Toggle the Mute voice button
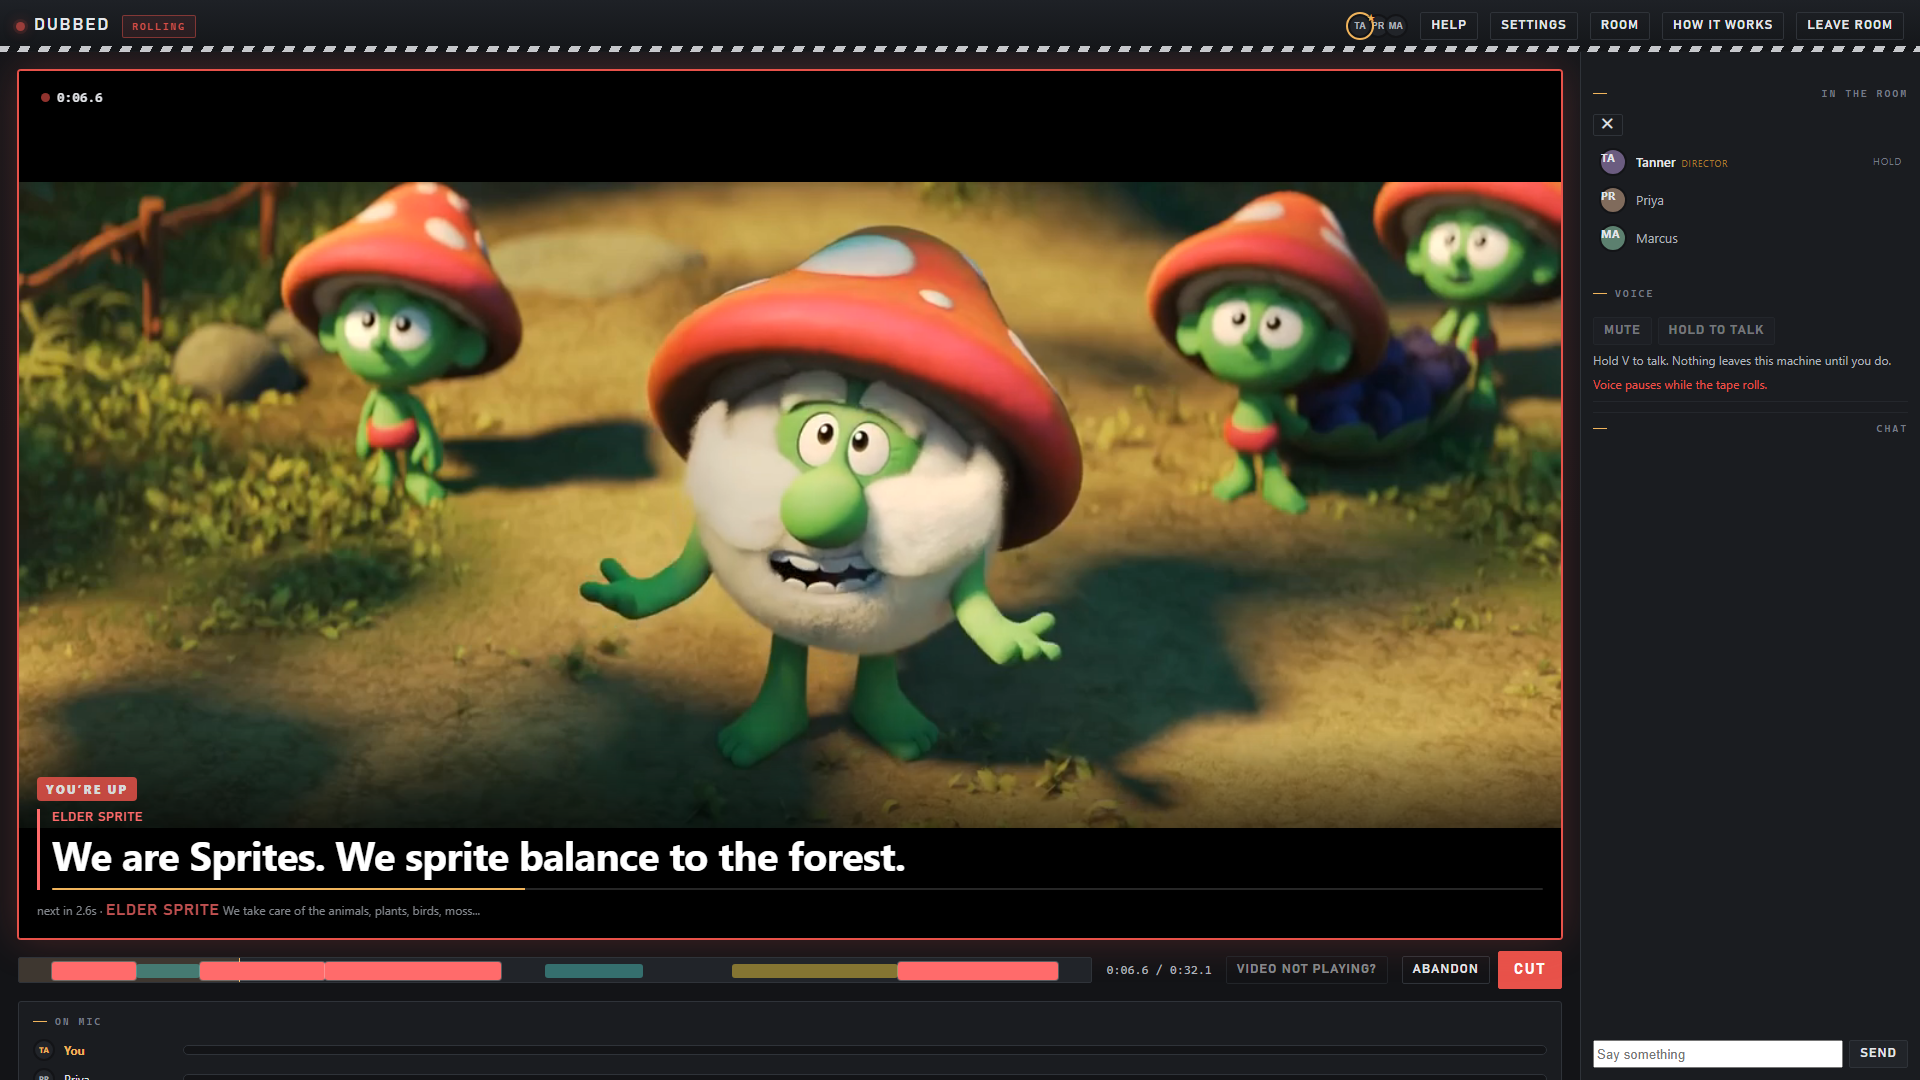 tap(1621, 330)
